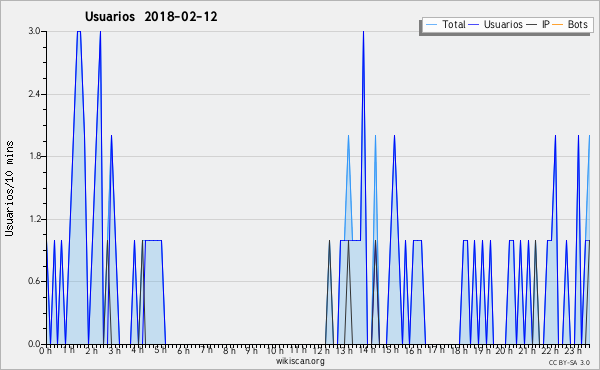Click the Total legend entry
600x370 pixels.
coord(445,24)
